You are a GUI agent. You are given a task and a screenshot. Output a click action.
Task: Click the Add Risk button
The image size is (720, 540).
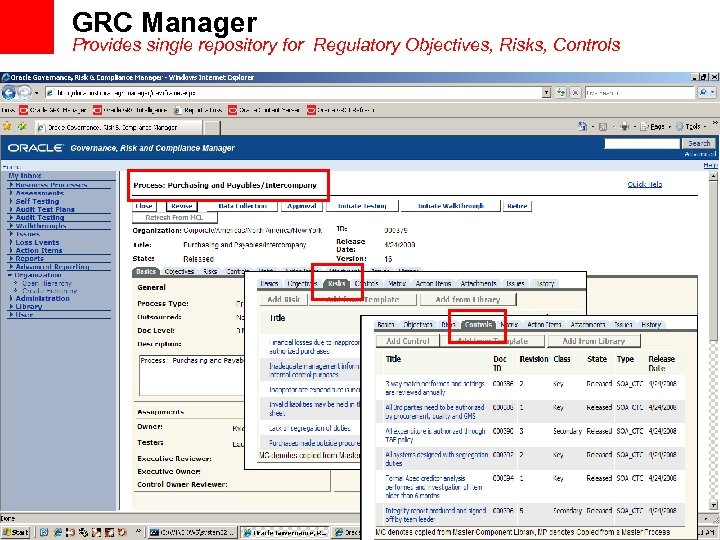[x=283, y=299]
